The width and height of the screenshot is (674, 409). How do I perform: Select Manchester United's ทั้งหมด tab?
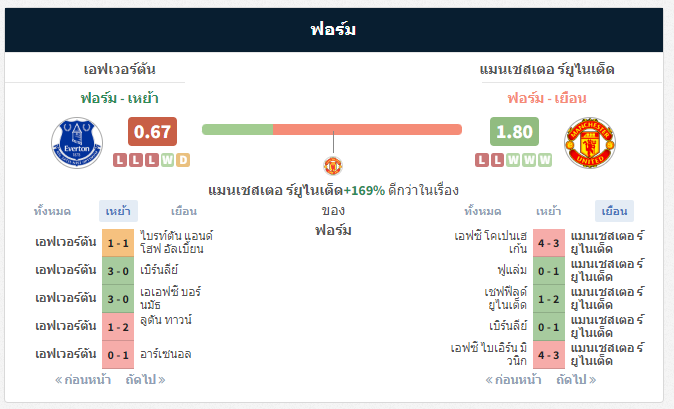pyautogui.click(x=482, y=211)
